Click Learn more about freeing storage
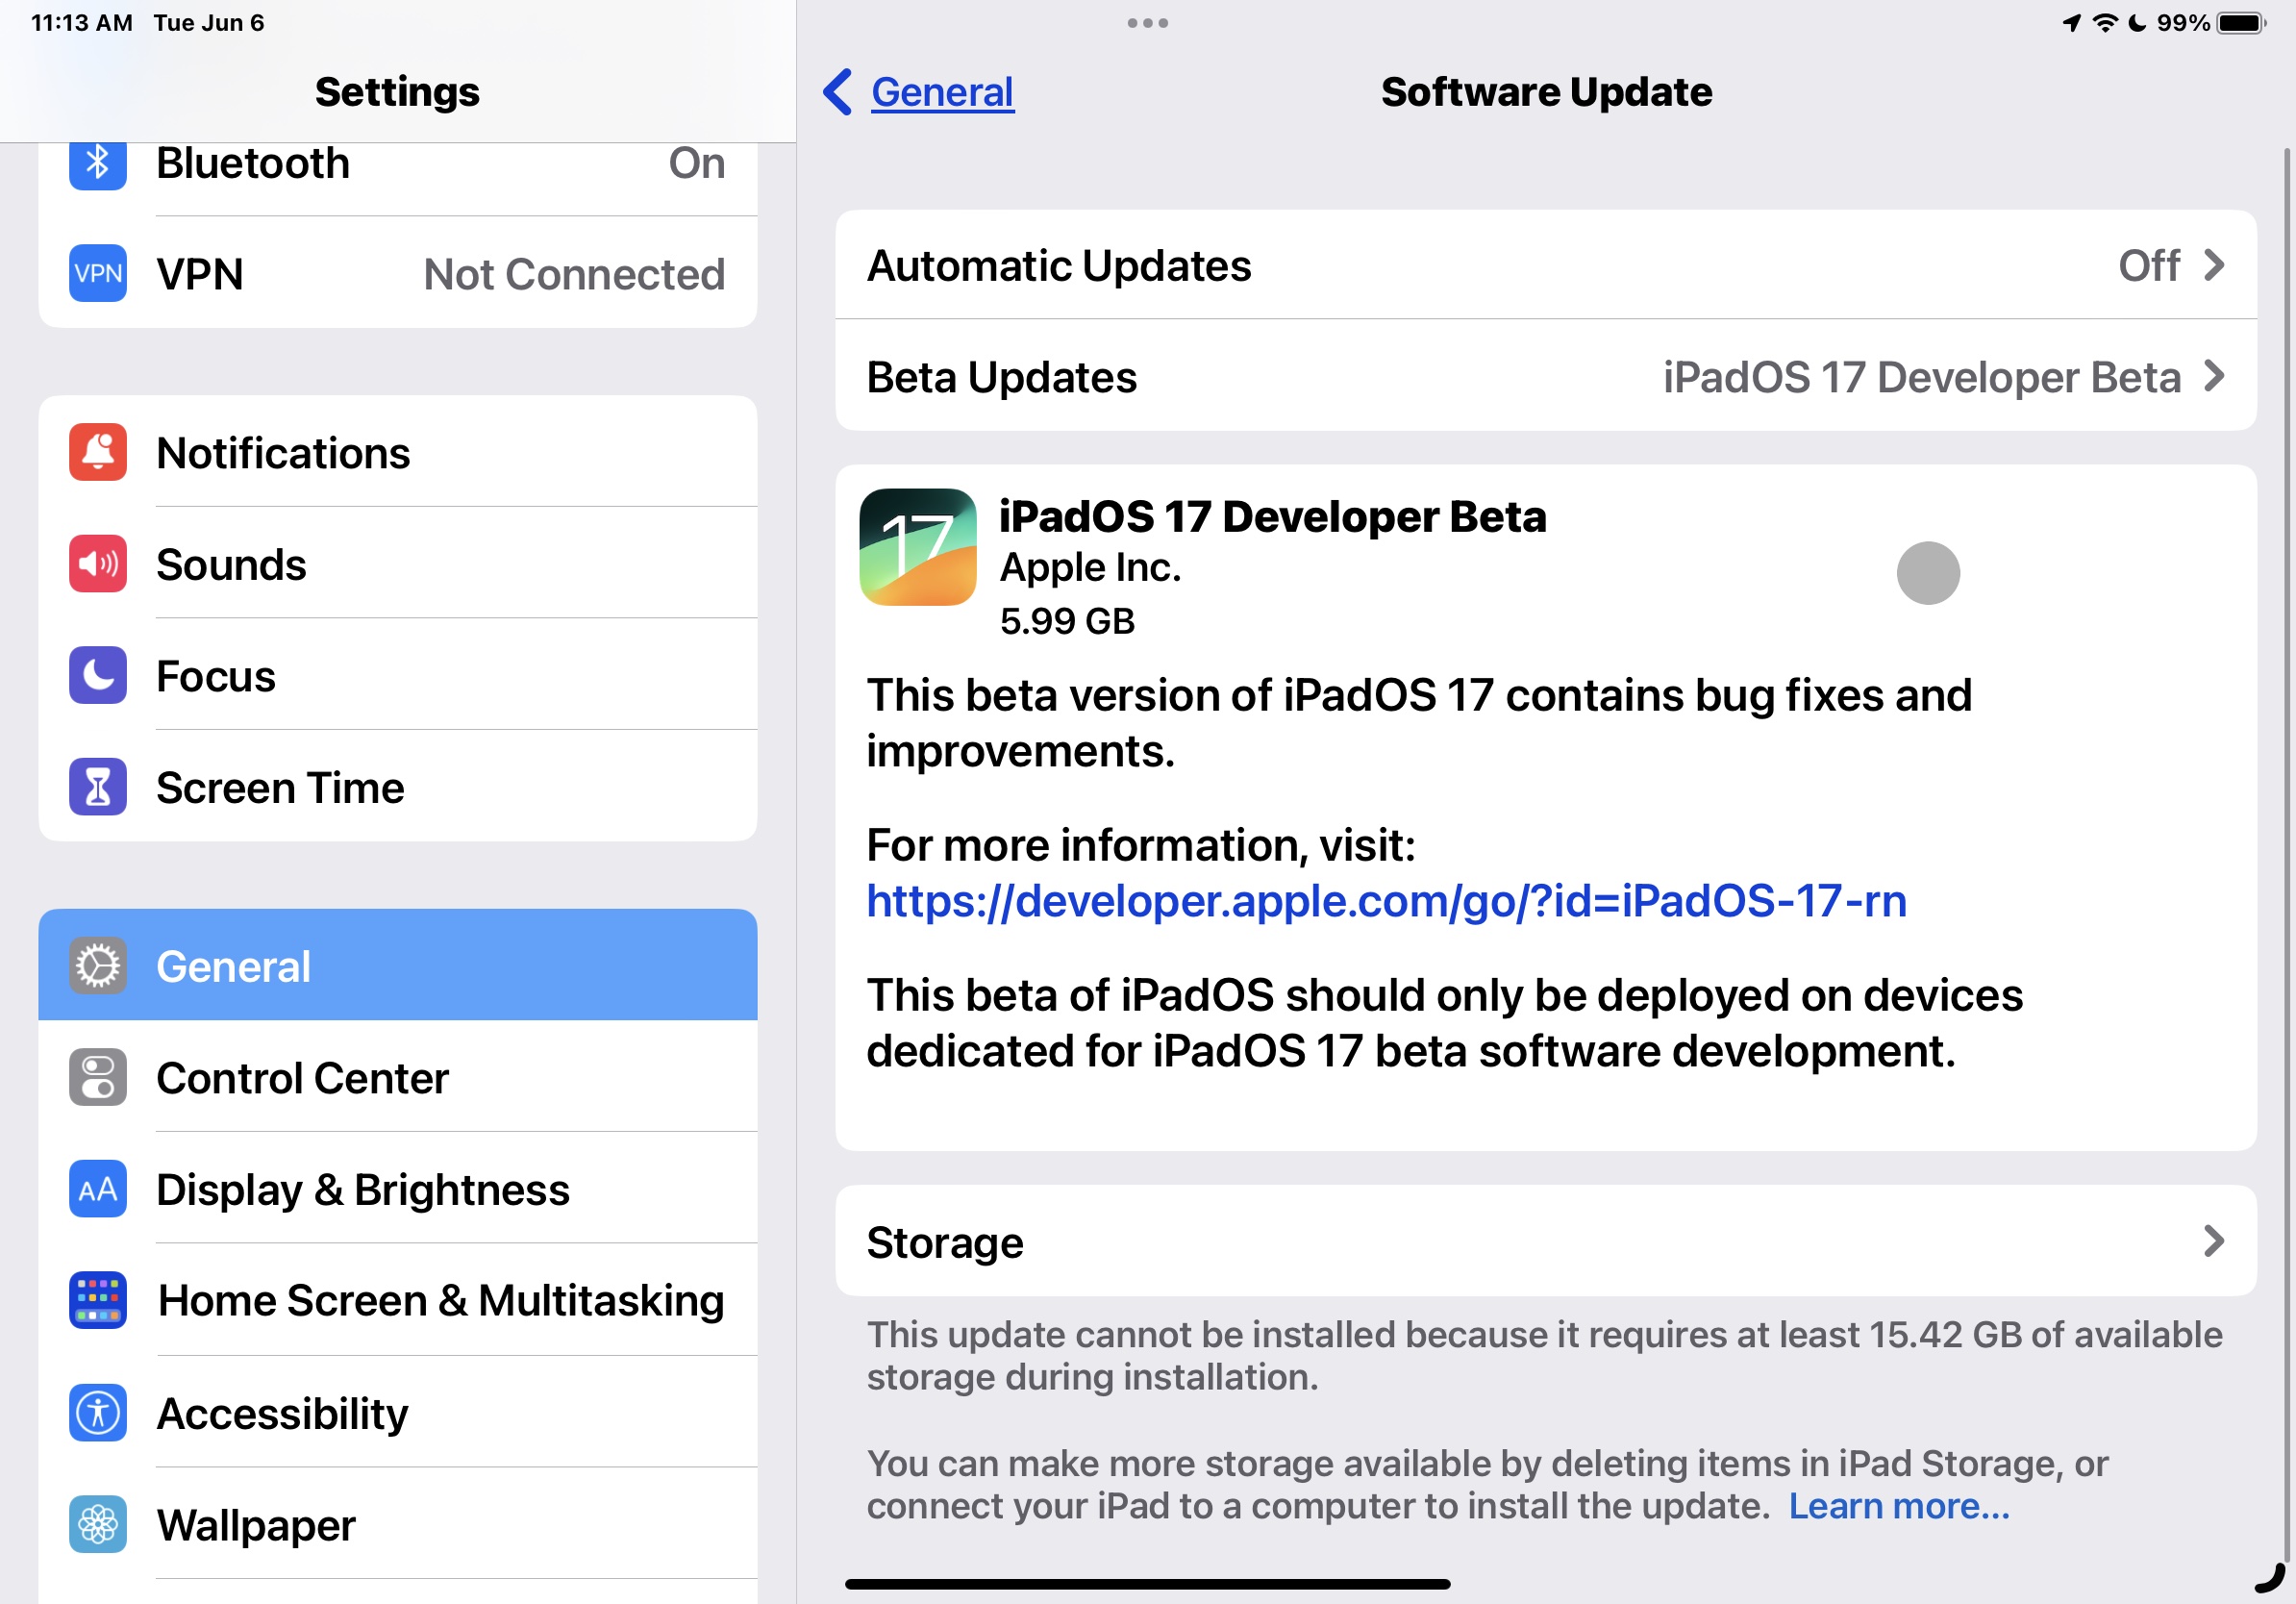This screenshot has width=2296, height=1604. click(1899, 1506)
